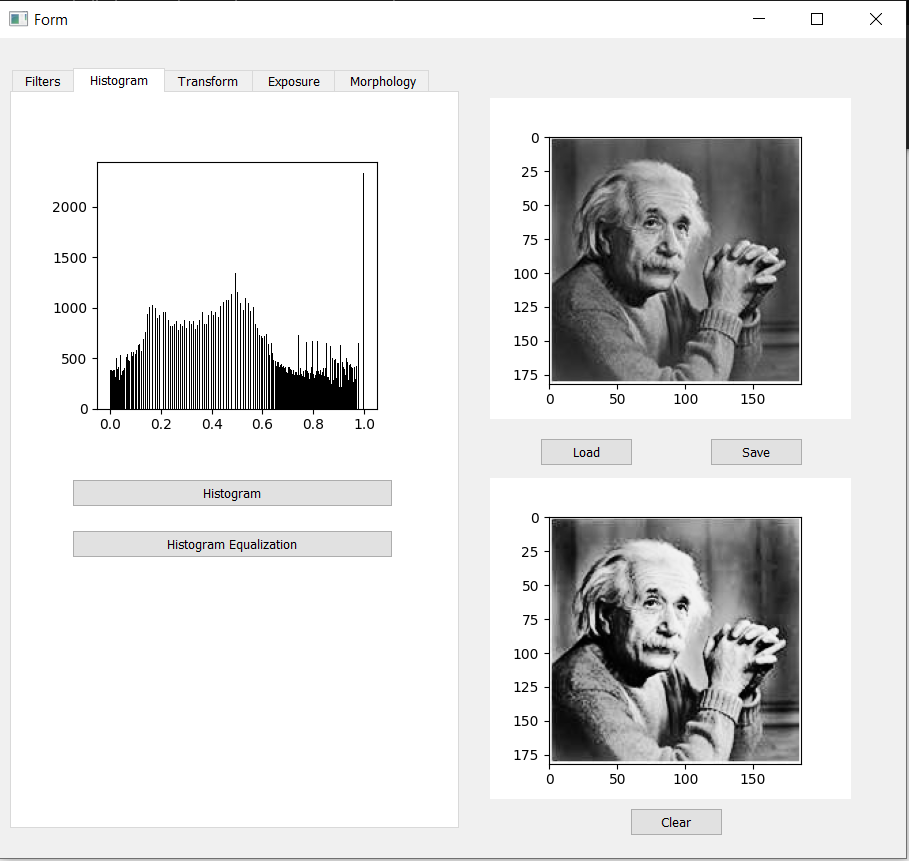Click the equalized Einstein image above the Clear button

(675, 640)
